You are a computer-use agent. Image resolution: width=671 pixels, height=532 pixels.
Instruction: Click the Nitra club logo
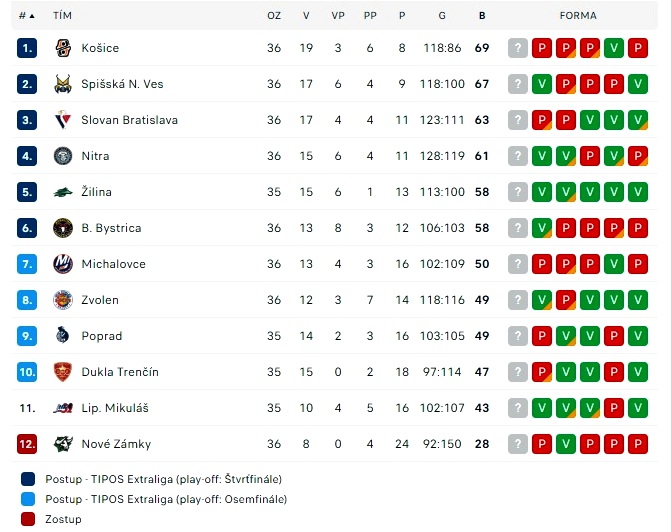pyautogui.click(x=63, y=156)
